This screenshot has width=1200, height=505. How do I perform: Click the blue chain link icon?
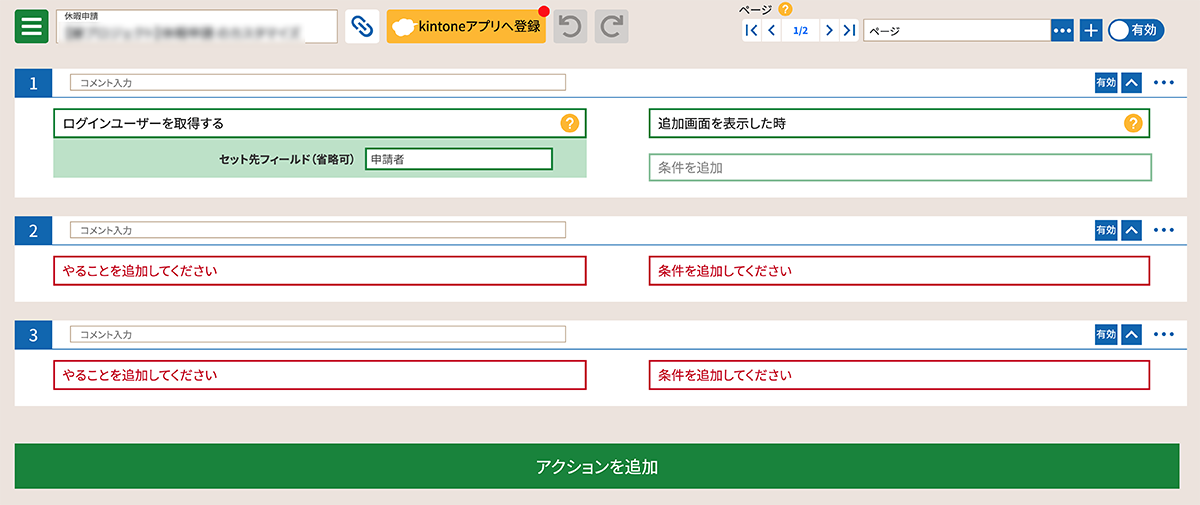(x=362, y=27)
